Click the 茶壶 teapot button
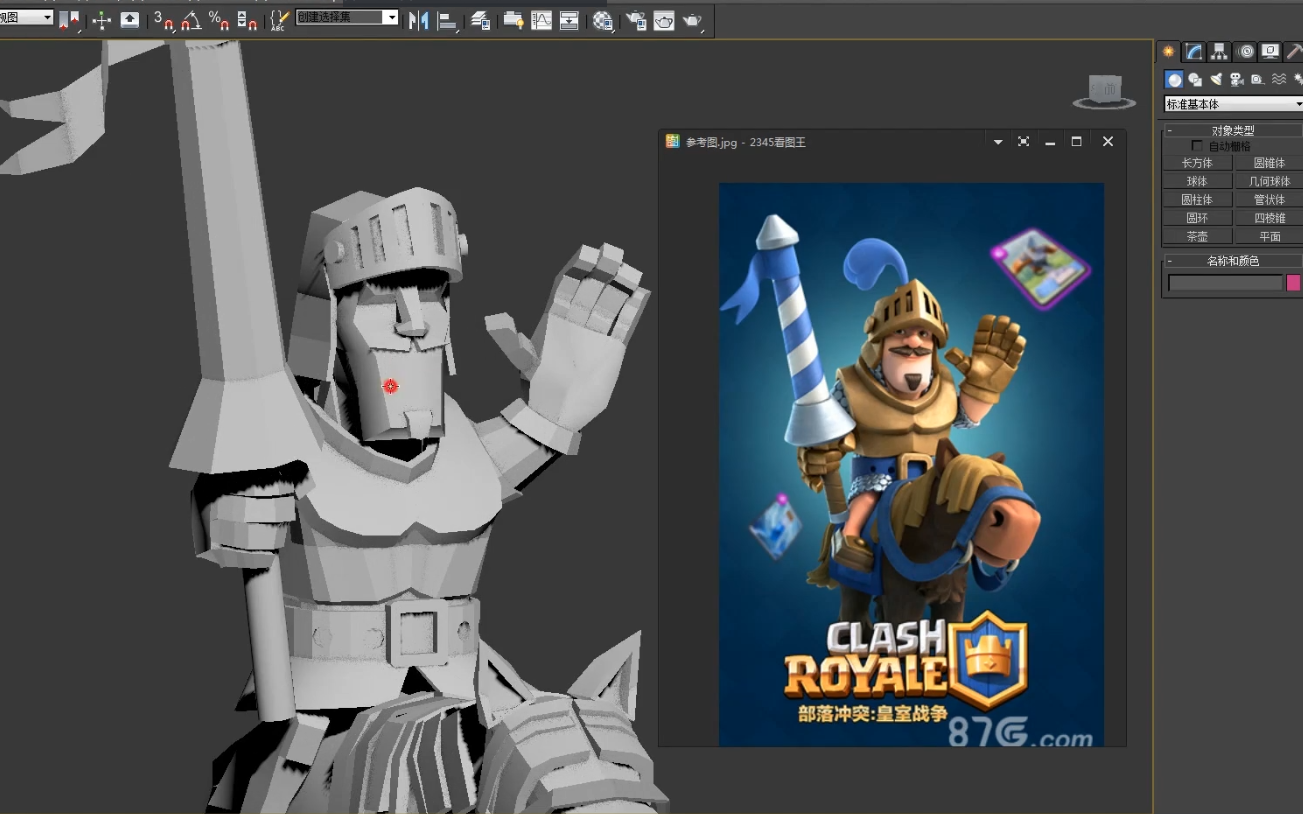Viewport: 1303px width, 814px height. [x=1197, y=237]
